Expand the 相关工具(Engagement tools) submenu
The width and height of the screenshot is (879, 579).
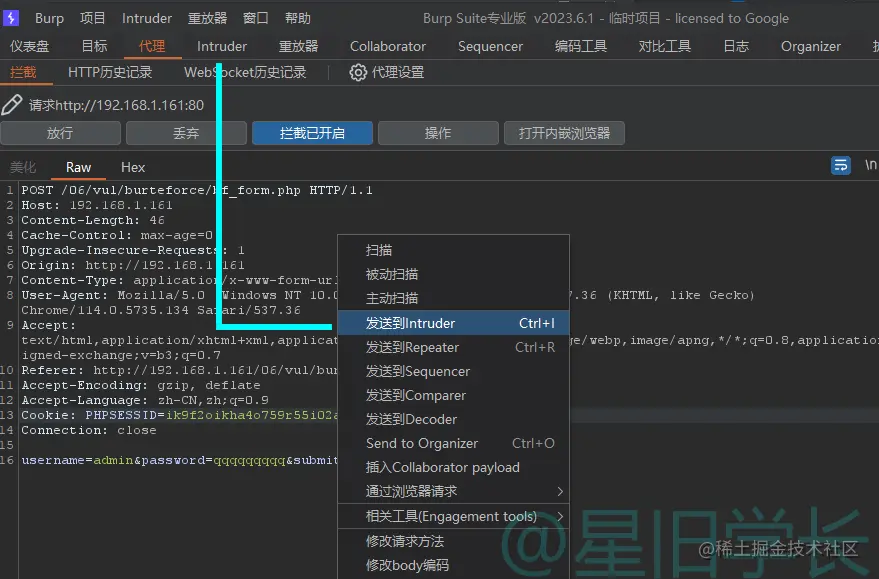[x=454, y=516]
